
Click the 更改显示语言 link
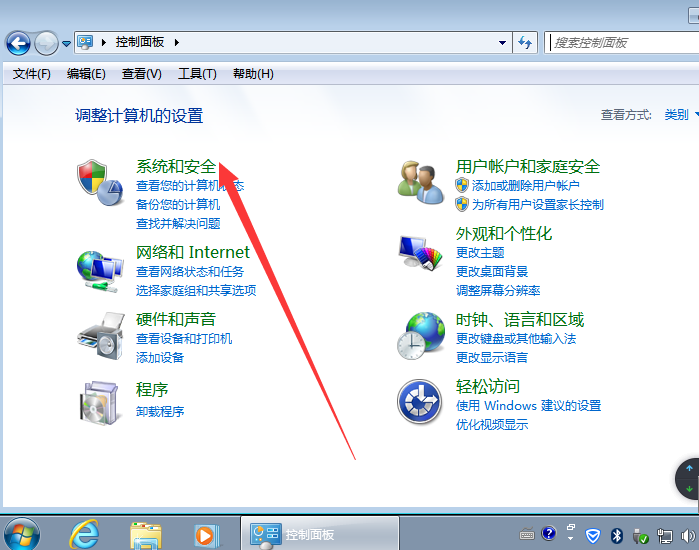pos(492,357)
